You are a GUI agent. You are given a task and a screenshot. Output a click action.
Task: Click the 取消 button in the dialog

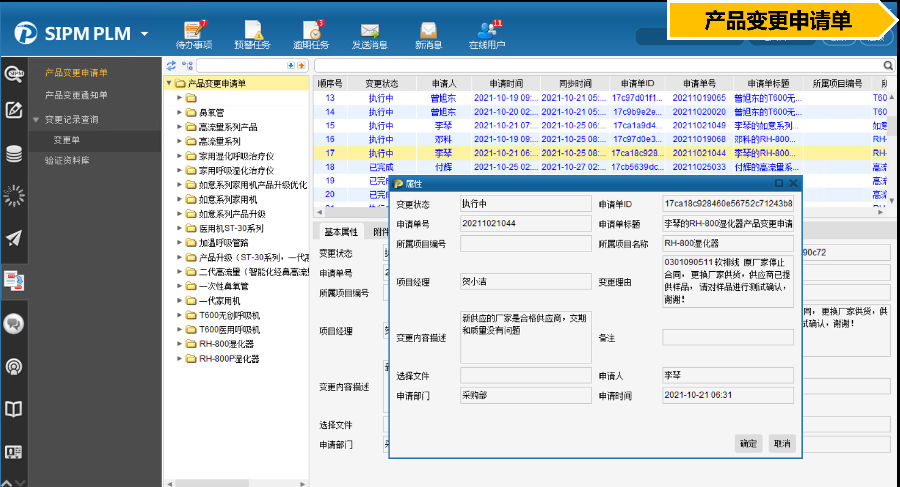781,443
